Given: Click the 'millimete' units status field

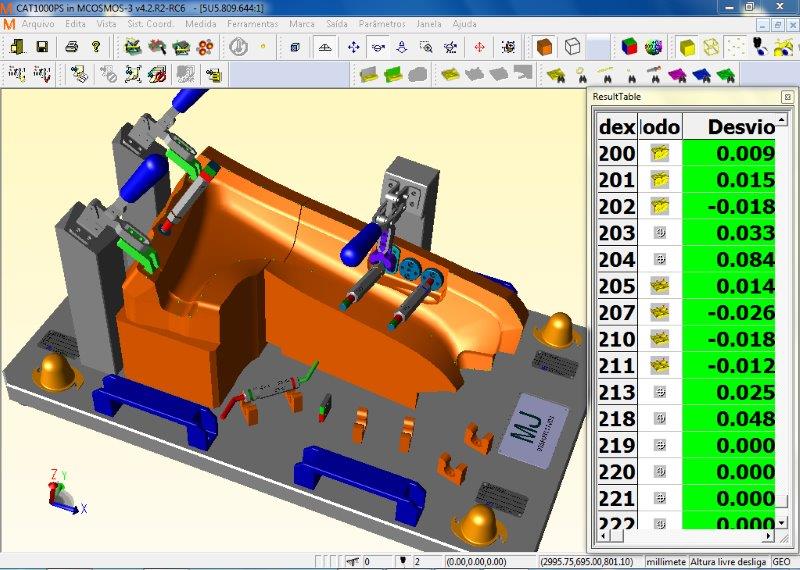Looking at the screenshot, I should point(666,561).
